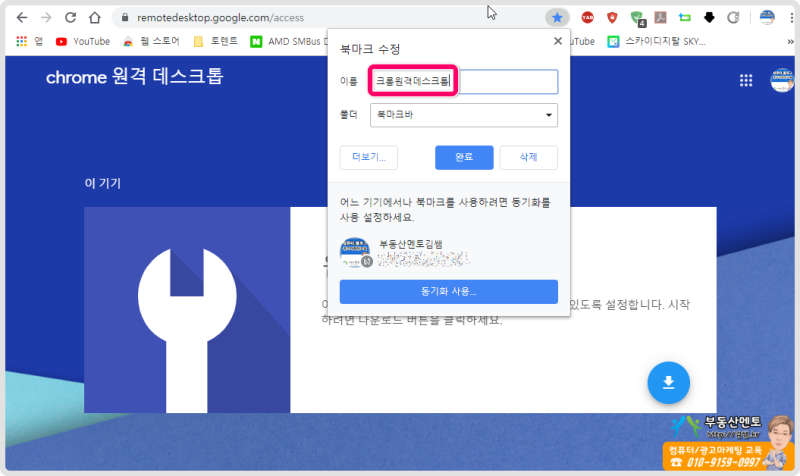Click the round blue download button
Image resolution: width=800 pixels, height=476 pixels.
[x=668, y=382]
